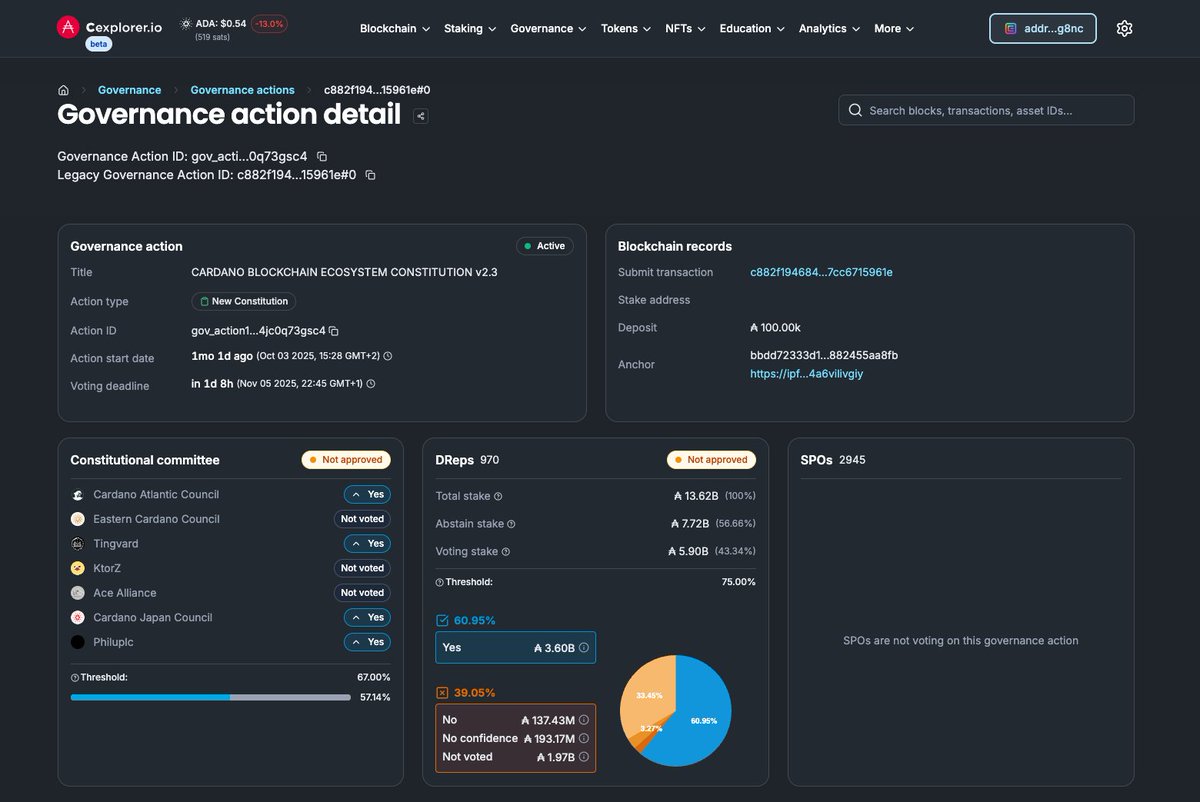1200x802 pixels.
Task: Click the beta label under the logo
Action: 98,44
